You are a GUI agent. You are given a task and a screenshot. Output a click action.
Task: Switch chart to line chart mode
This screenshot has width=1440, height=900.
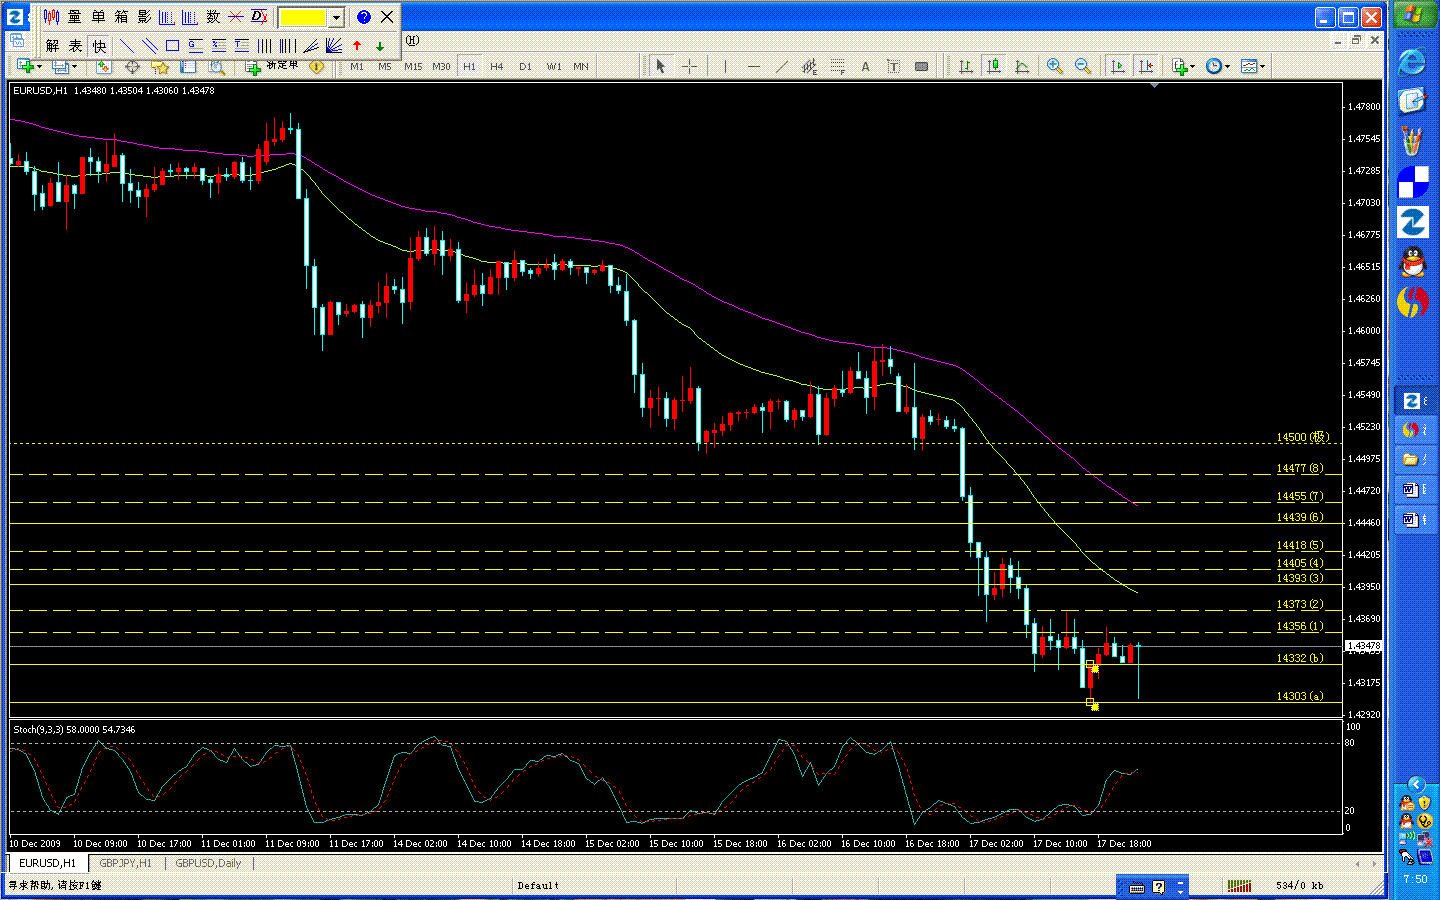pyautogui.click(x=1021, y=67)
